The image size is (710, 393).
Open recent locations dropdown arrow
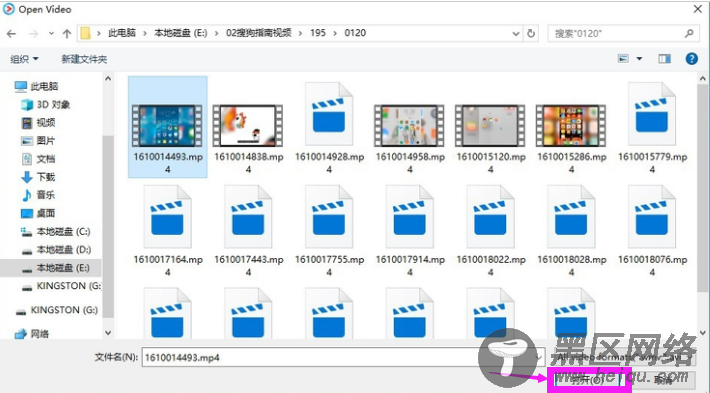[51, 34]
